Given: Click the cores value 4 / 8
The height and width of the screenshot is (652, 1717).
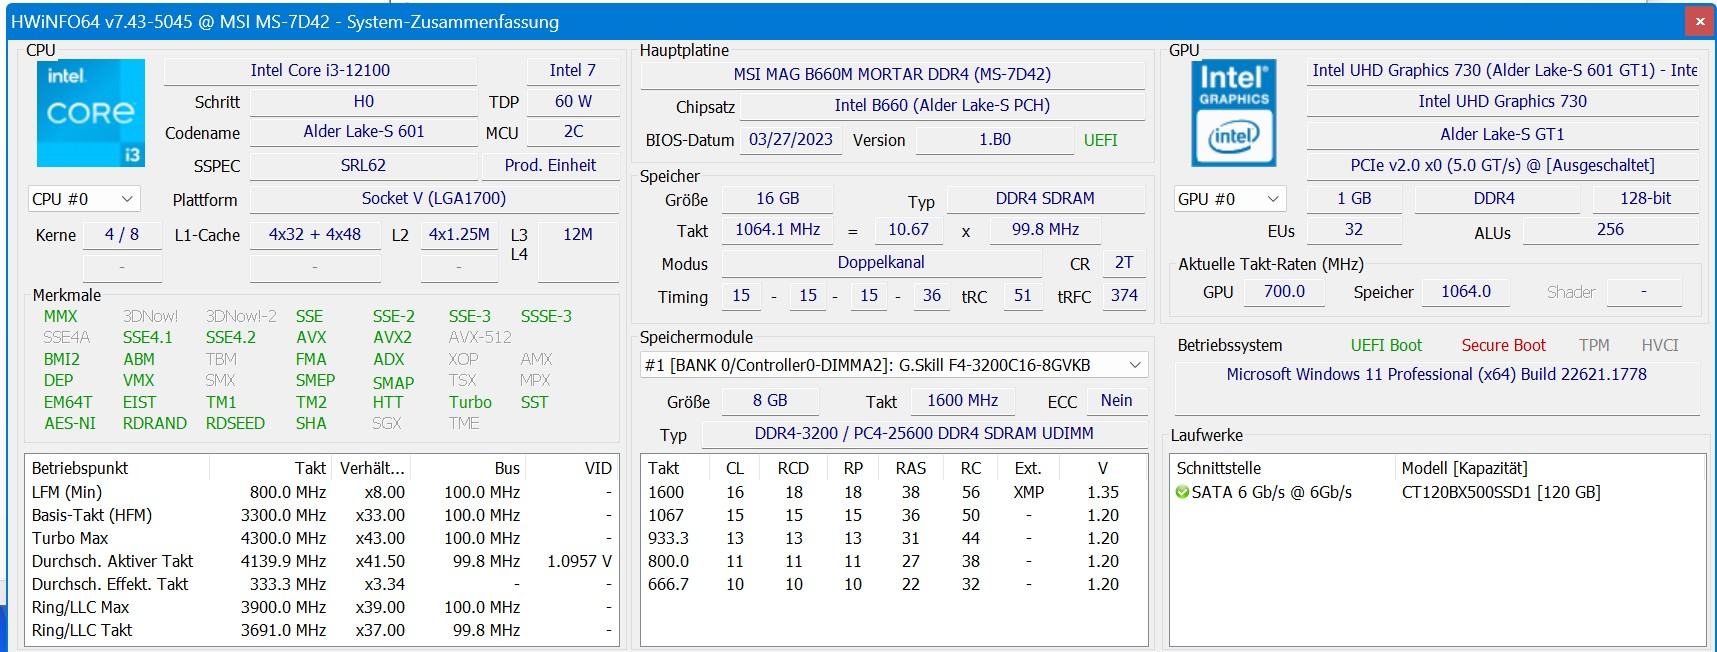Looking at the screenshot, I should point(122,235).
